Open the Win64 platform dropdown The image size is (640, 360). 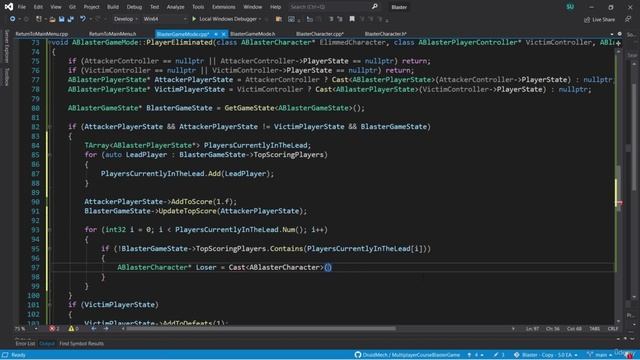click(x=164, y=19)
